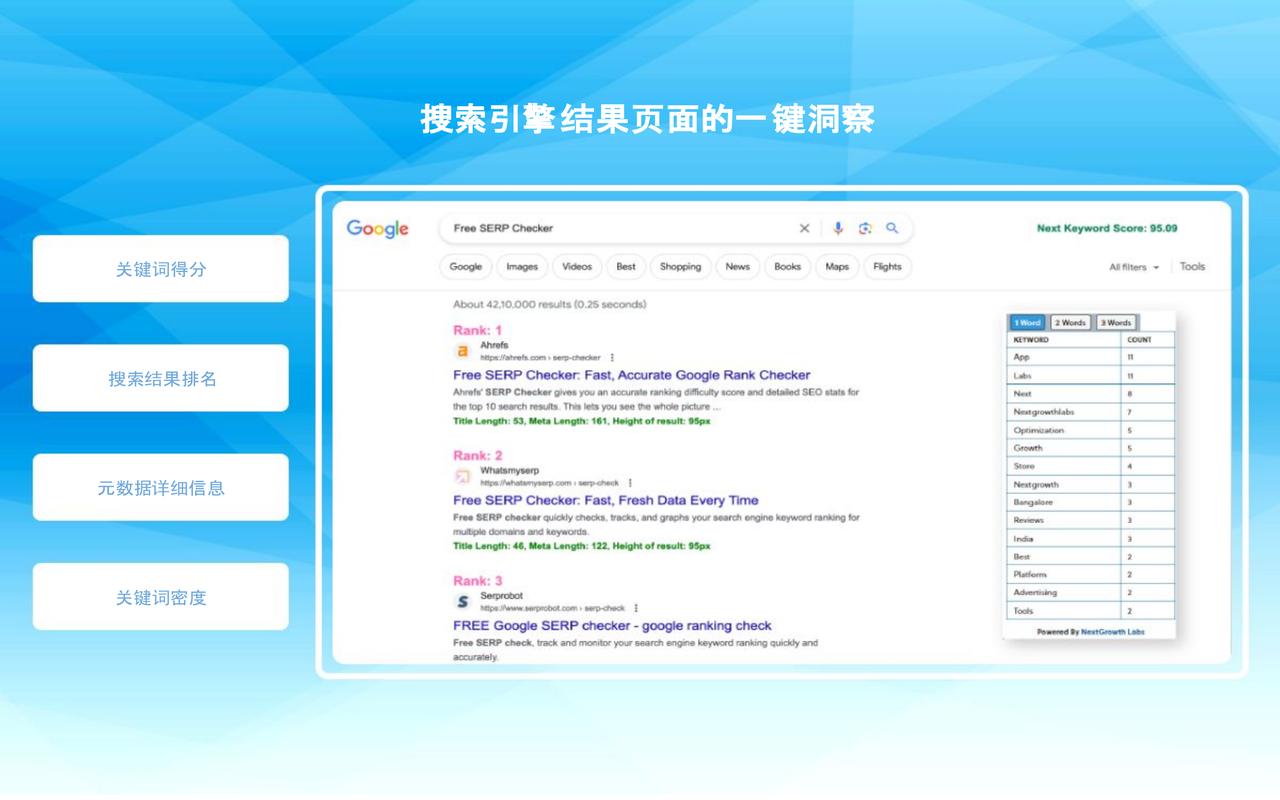Select the 1 Word tab
Screen dimensions: 1280x800
(x=1027, y=323)
